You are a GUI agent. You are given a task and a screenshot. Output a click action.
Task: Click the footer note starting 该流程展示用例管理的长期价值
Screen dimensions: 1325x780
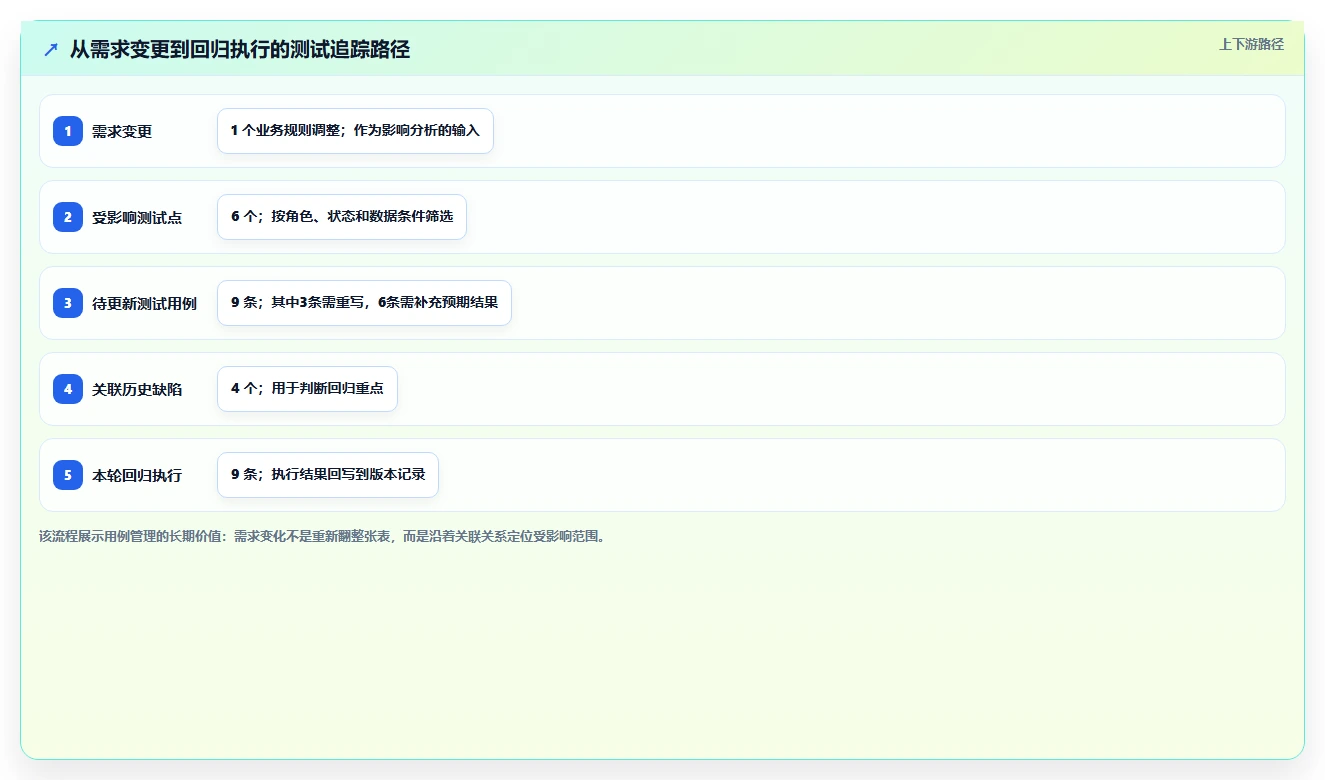pos(324,536)
